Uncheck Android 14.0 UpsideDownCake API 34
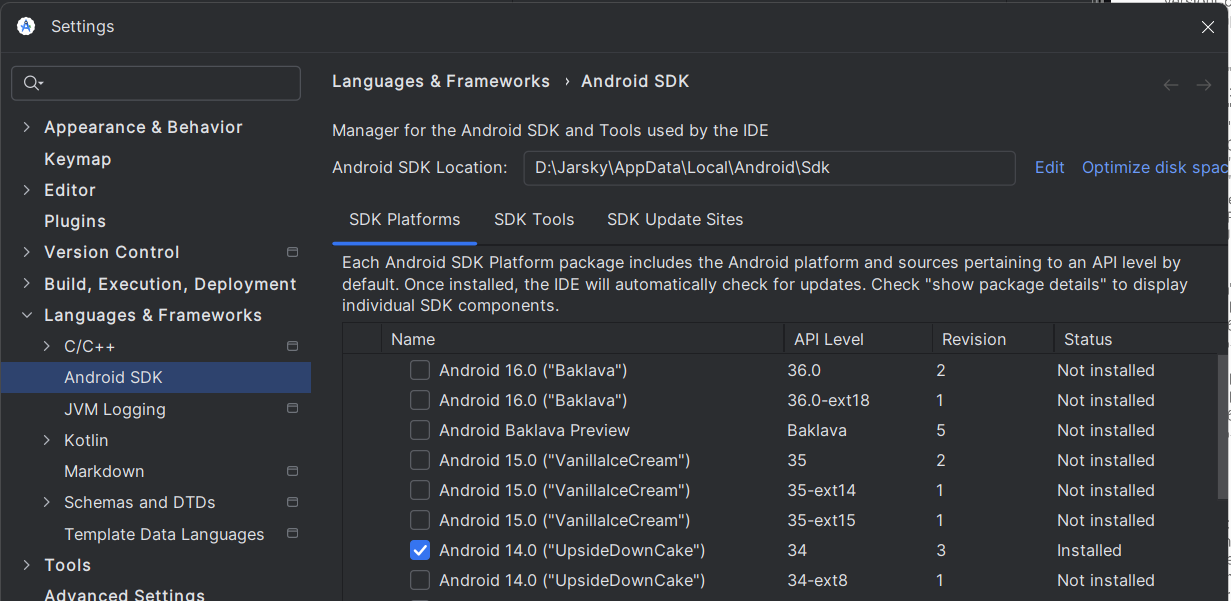Image resolution: width=1231 pixels, height=601 pixels. click(x=420, y=550)
